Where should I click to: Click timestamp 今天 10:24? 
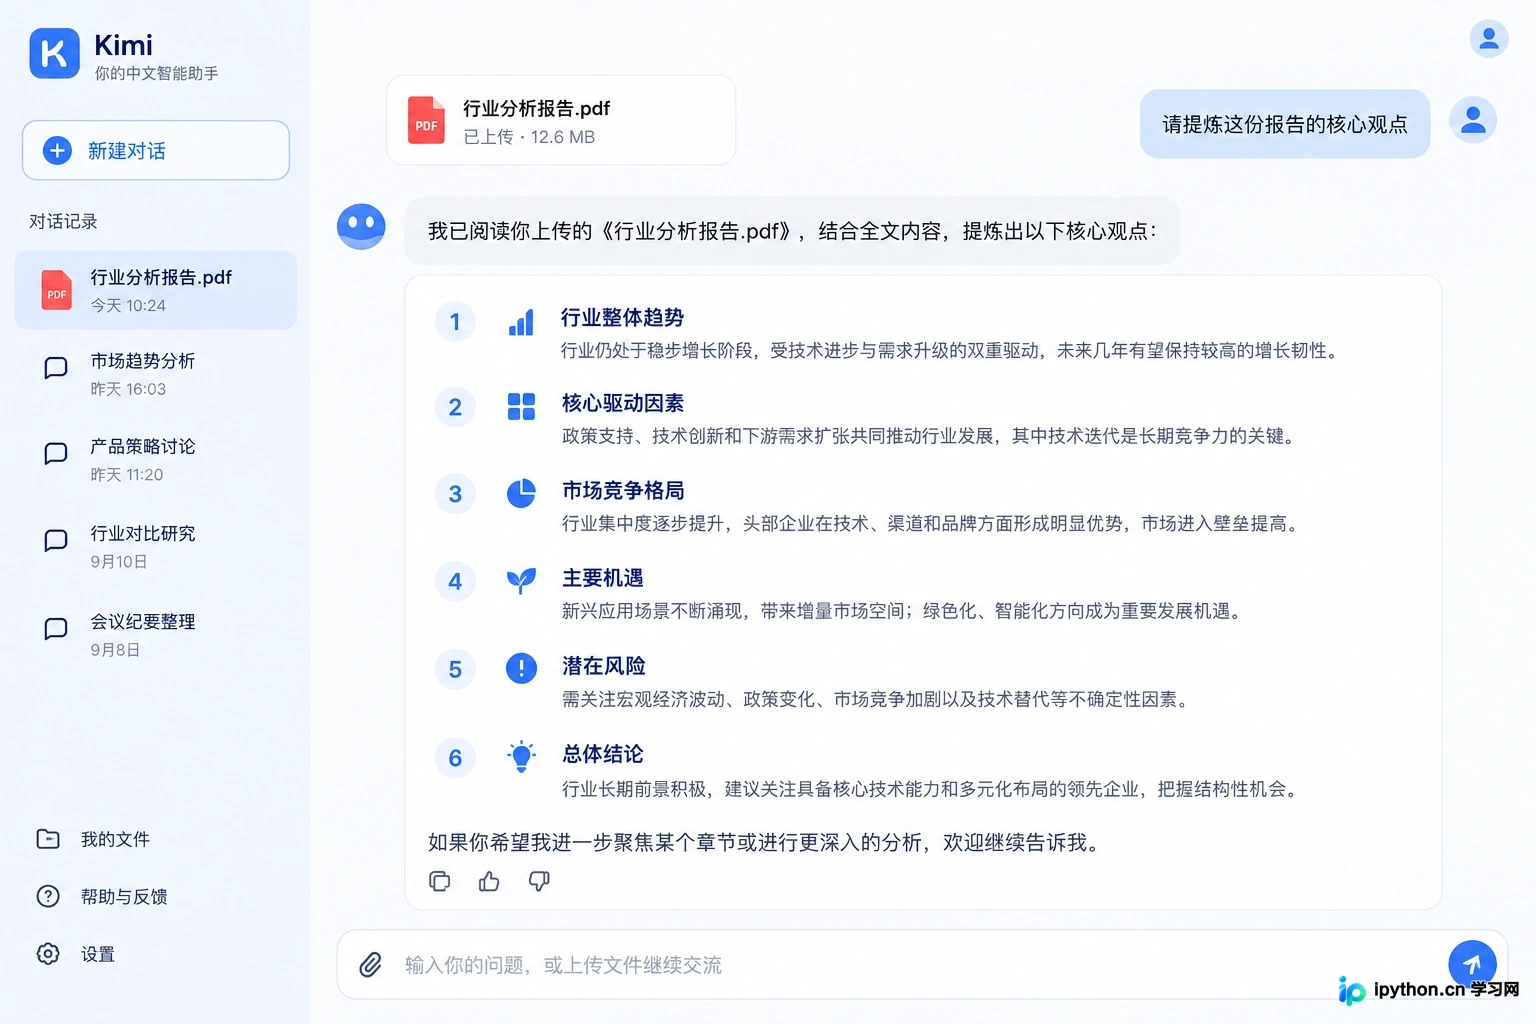[x=128, y=305]
